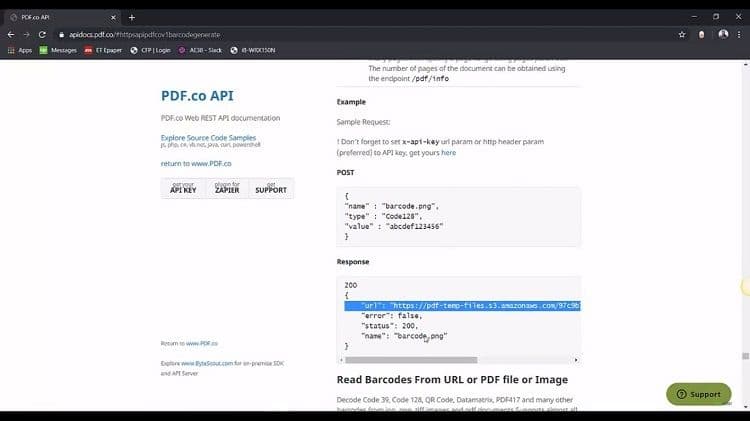This screenshot has height=421, width=750.
Task: Click the get your API KEY button
Action: pyautogui.click(x=183, y=188)
